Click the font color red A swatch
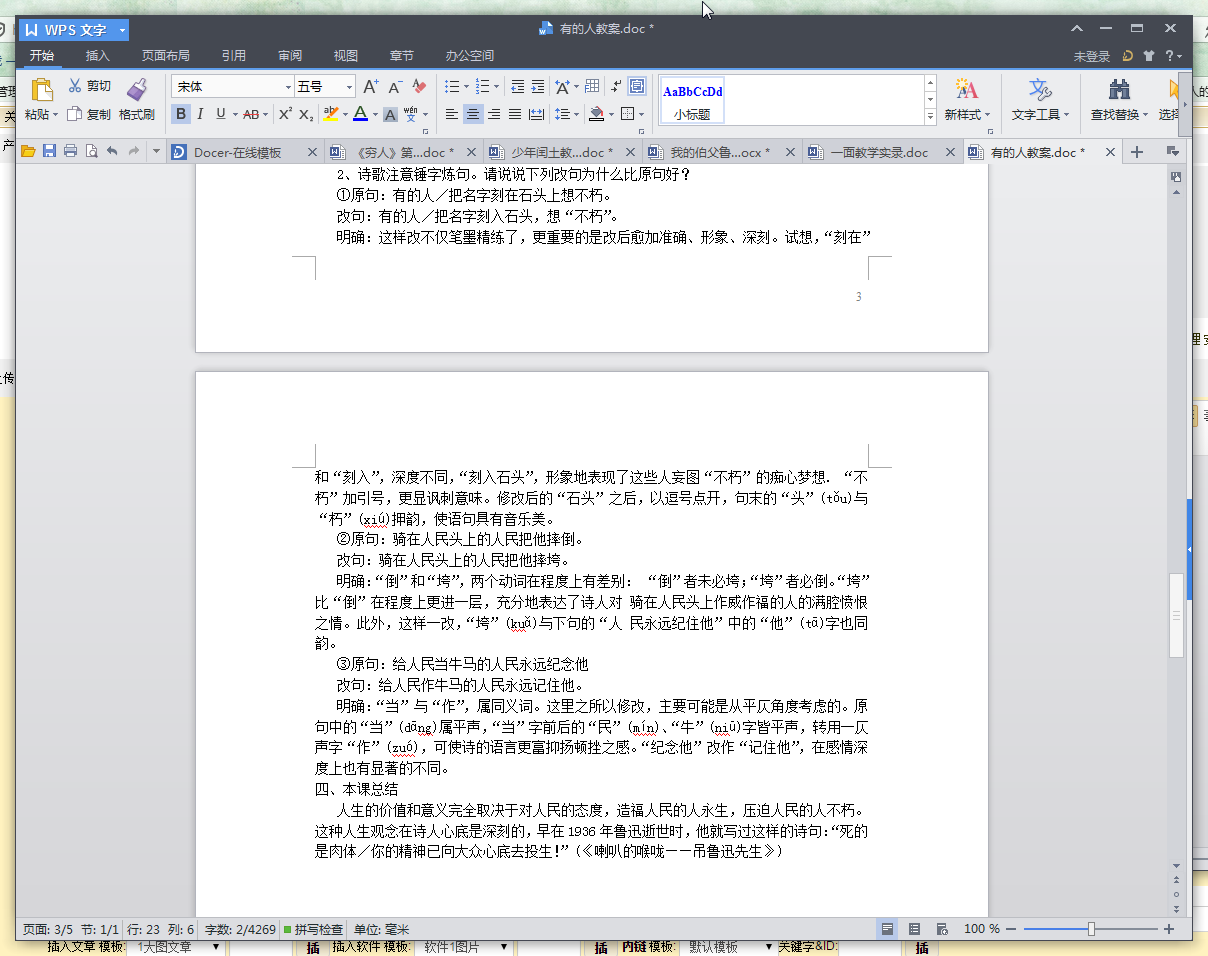The image size is (1208, 956). coord(360,114)
